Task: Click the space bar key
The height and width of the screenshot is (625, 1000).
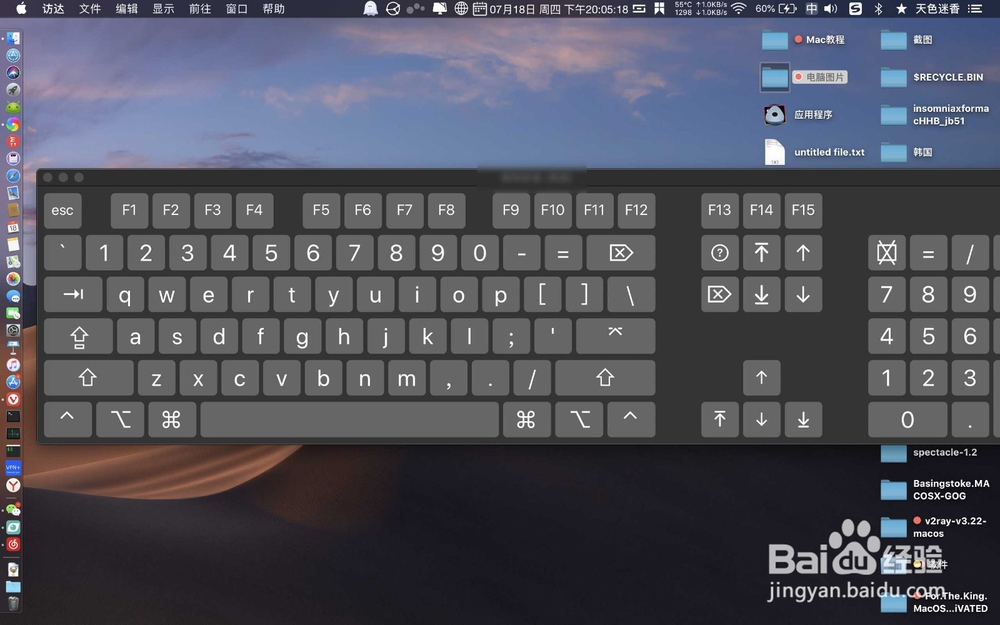Action: point(349,420)
